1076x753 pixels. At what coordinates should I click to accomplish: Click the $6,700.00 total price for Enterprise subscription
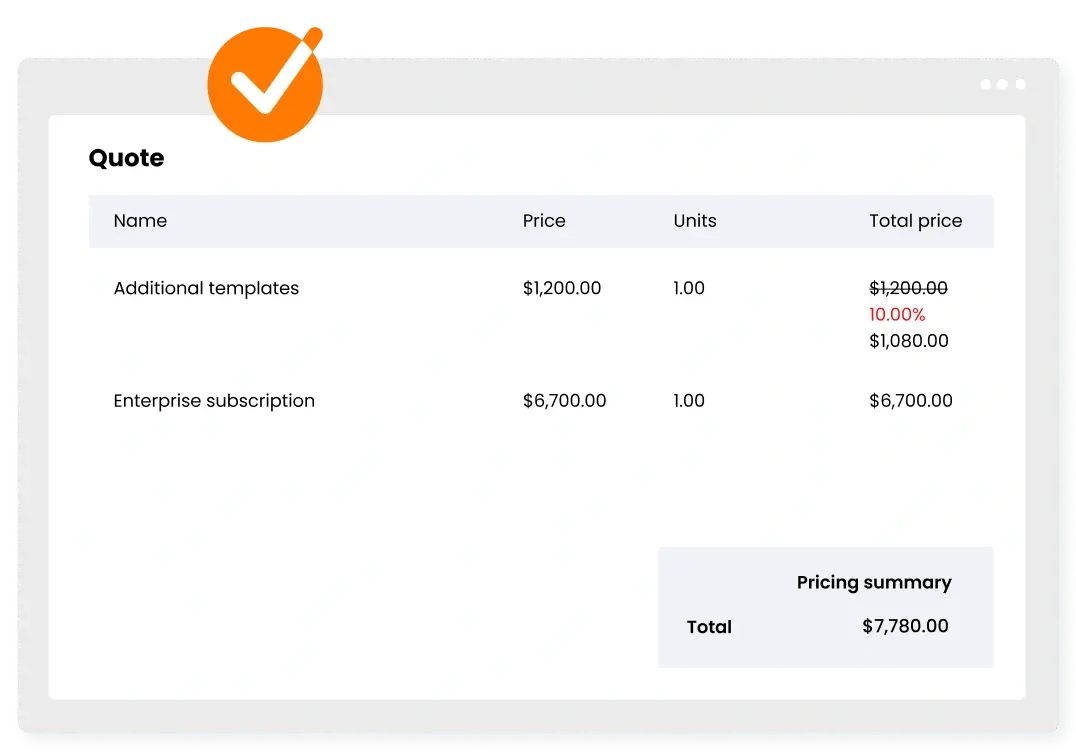(910, 401)
